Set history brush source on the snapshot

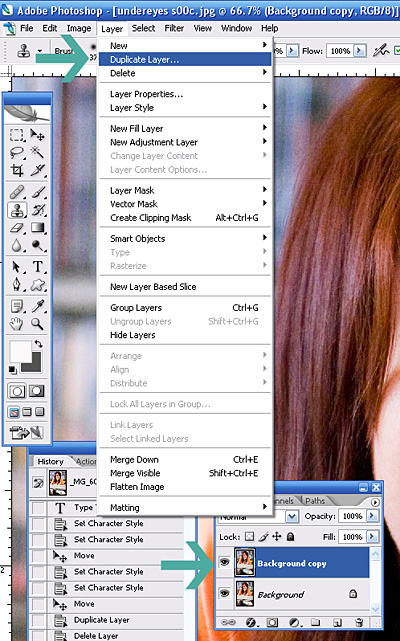38,483
